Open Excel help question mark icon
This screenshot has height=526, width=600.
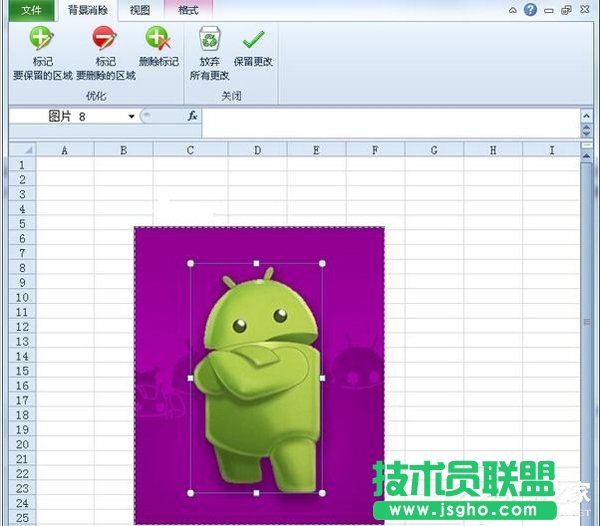click(530, 10)
